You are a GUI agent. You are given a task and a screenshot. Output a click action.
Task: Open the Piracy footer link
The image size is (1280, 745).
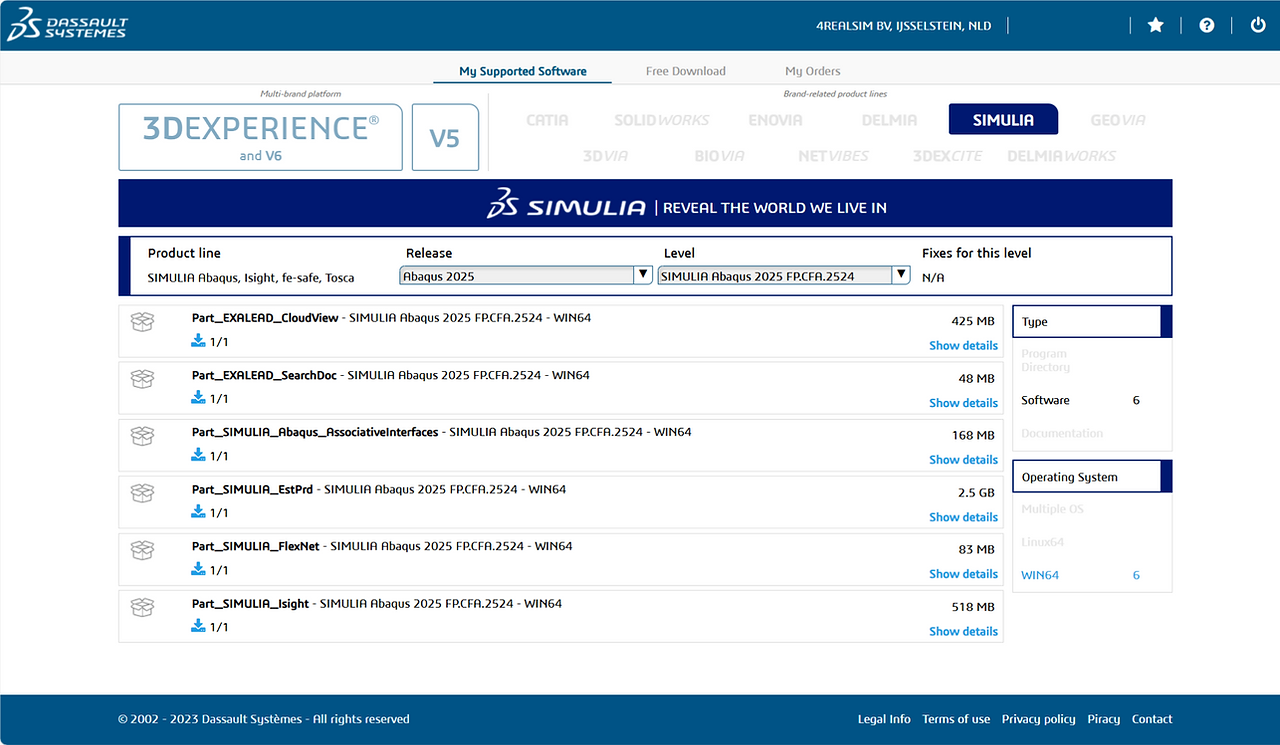pyautogui.click(x=1104, y=719)
